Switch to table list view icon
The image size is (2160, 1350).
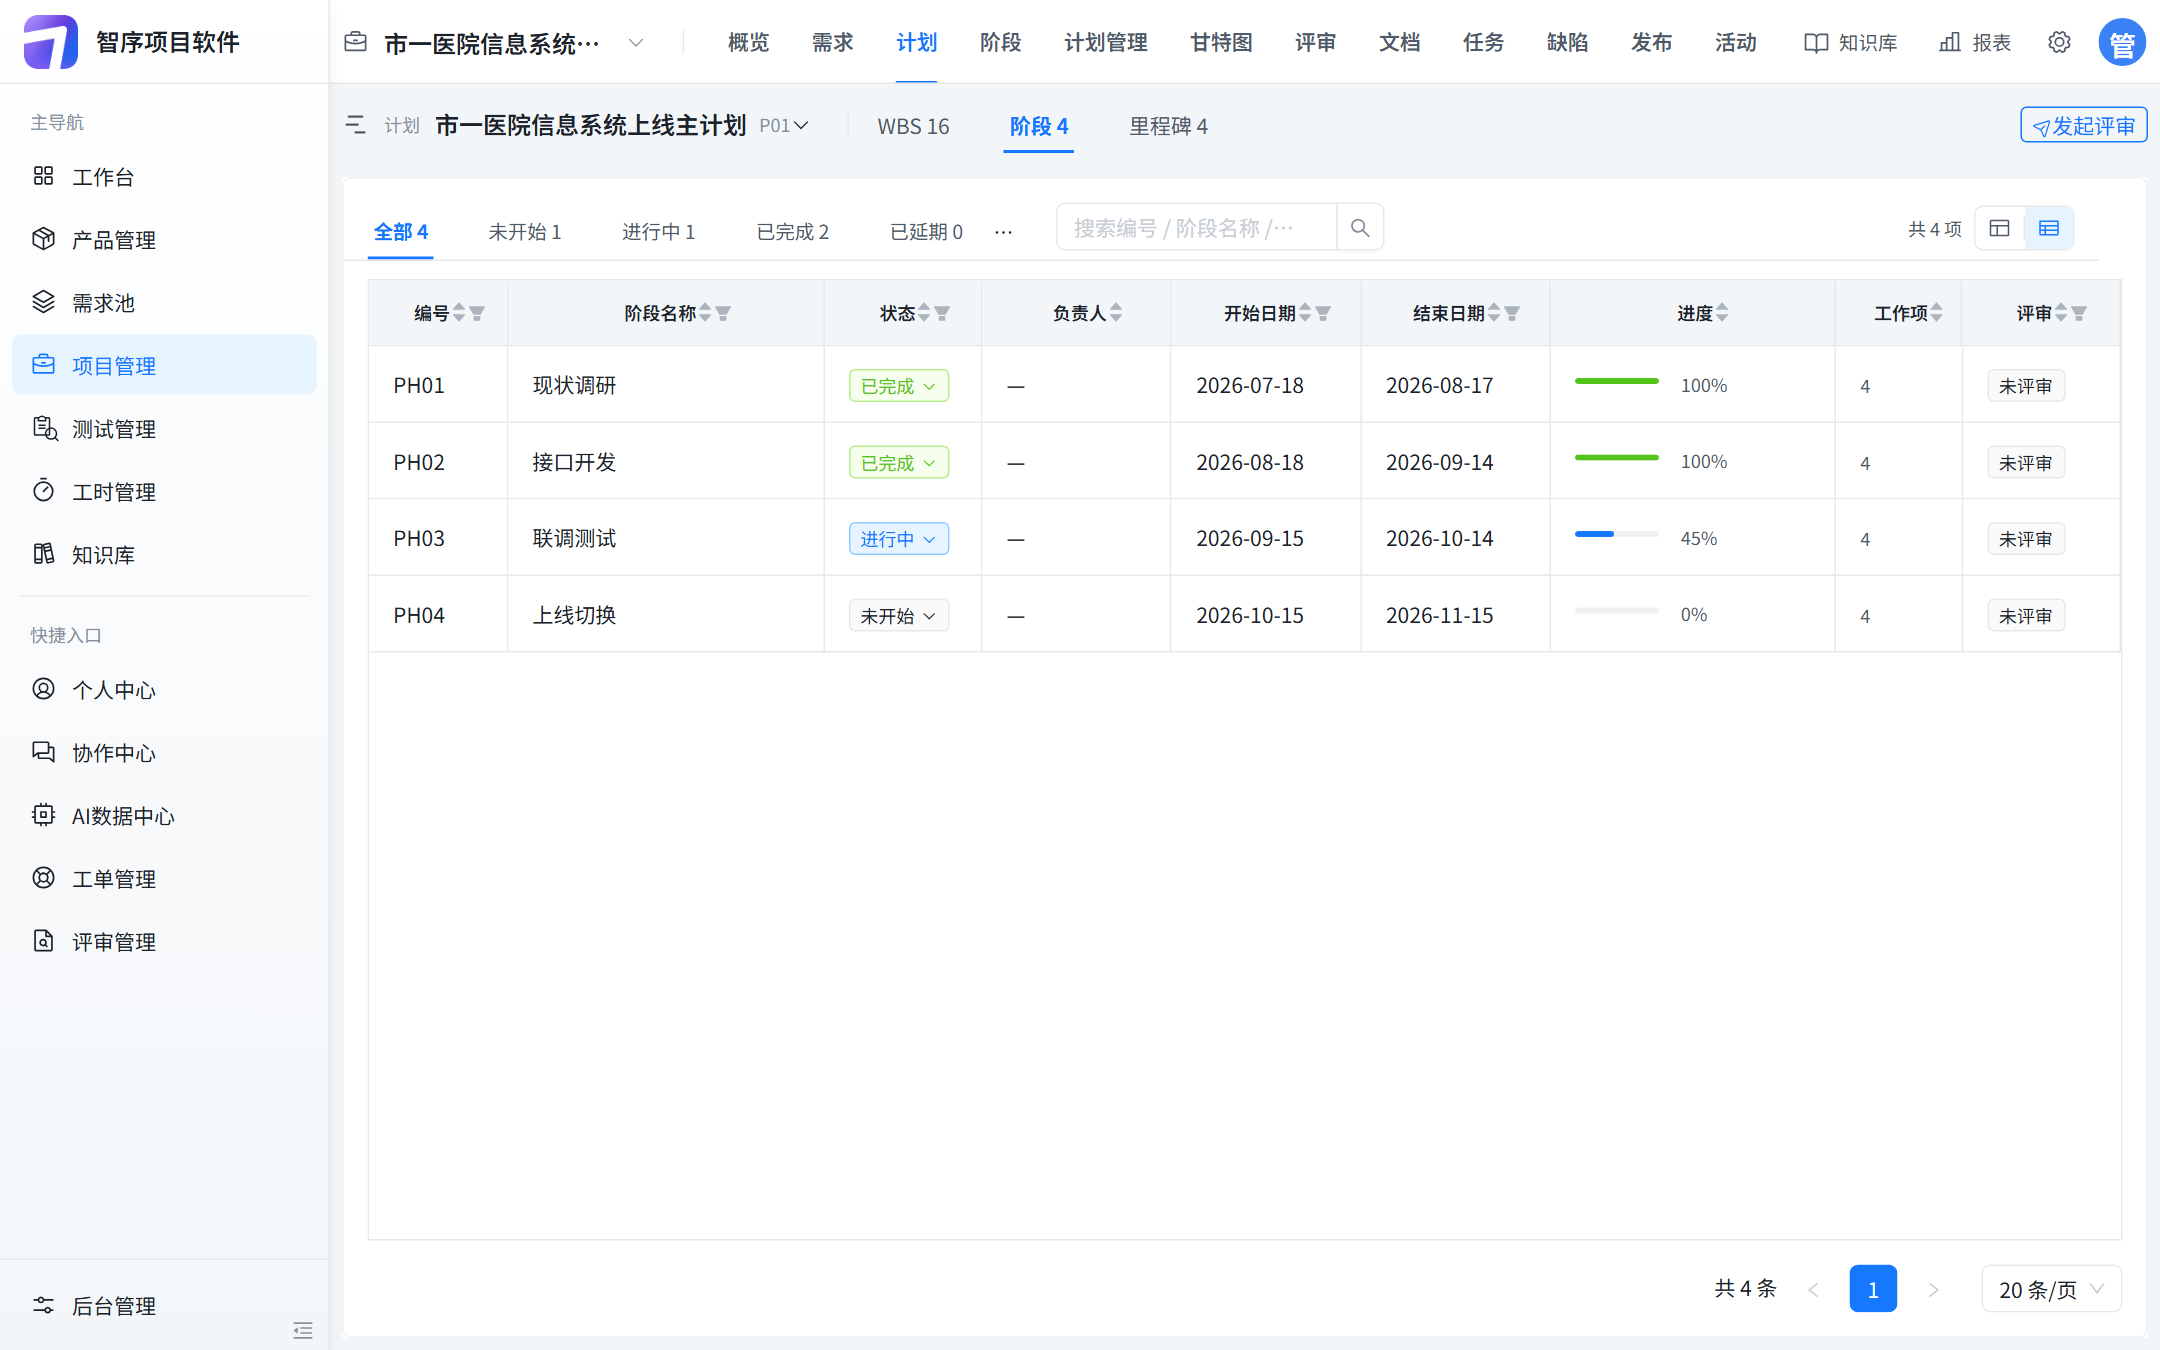(x=2049, y=228)
